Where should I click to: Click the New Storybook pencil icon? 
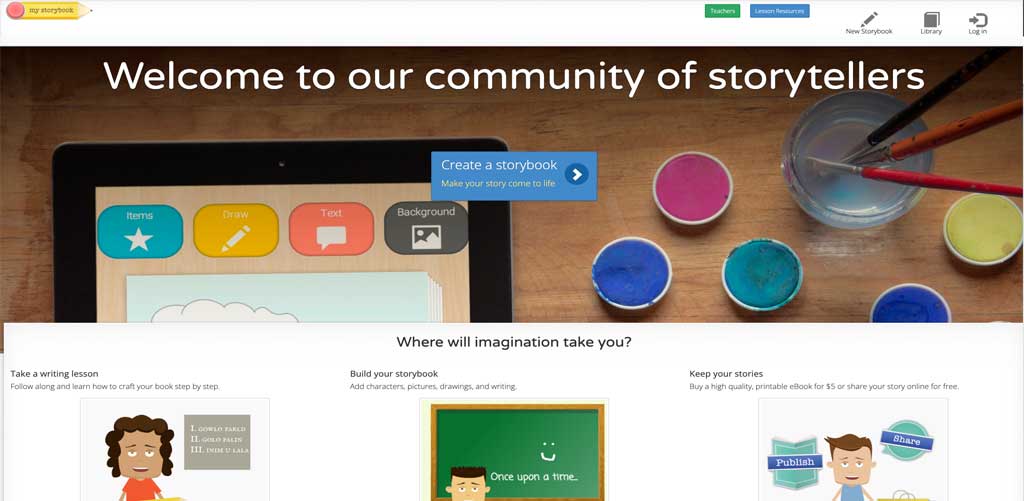869,19
